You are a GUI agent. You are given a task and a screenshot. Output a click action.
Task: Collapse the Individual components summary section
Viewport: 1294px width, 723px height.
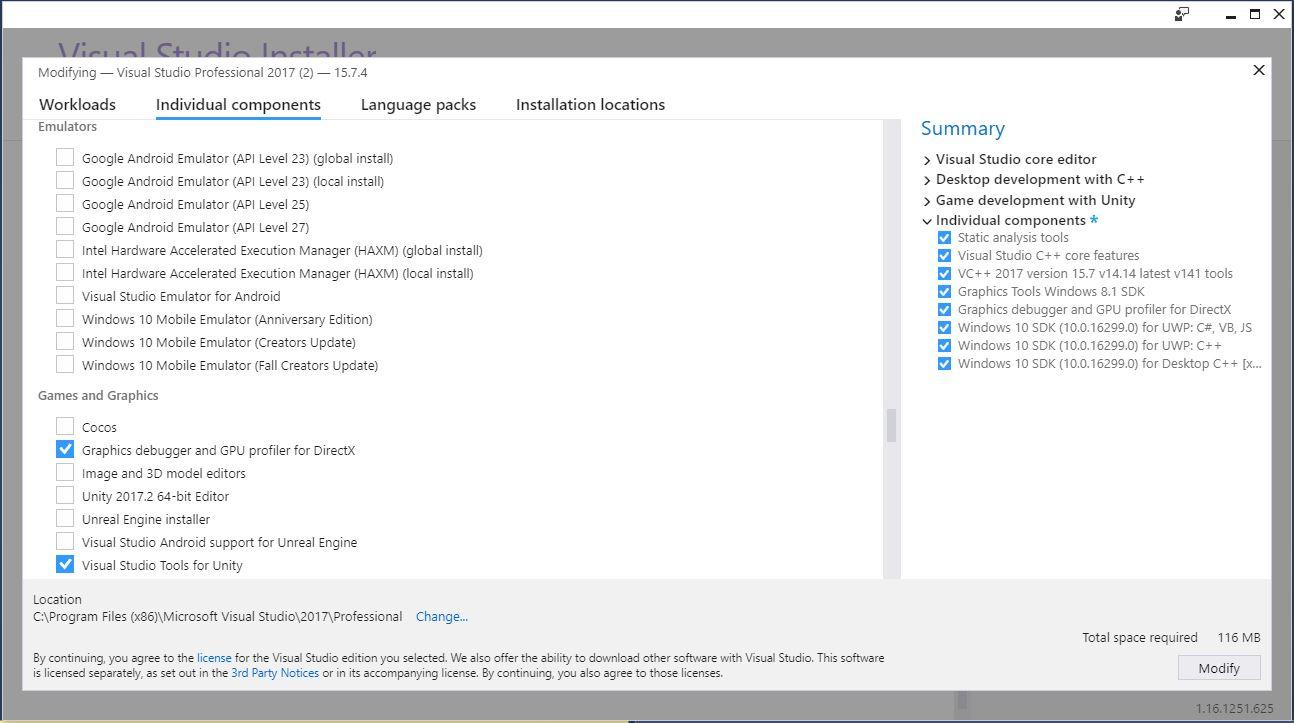click(927, 220)
